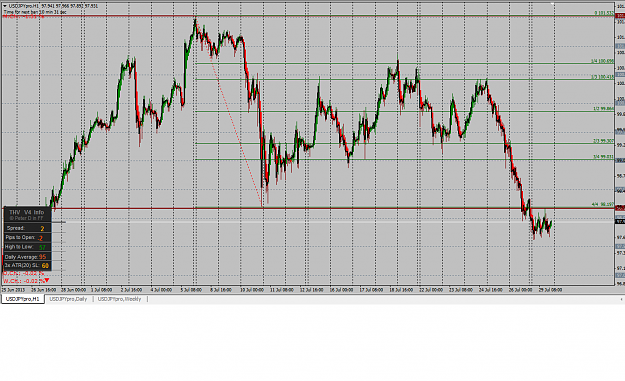Click the 24 Jul 16:00 time axis label

click(491, 290)
